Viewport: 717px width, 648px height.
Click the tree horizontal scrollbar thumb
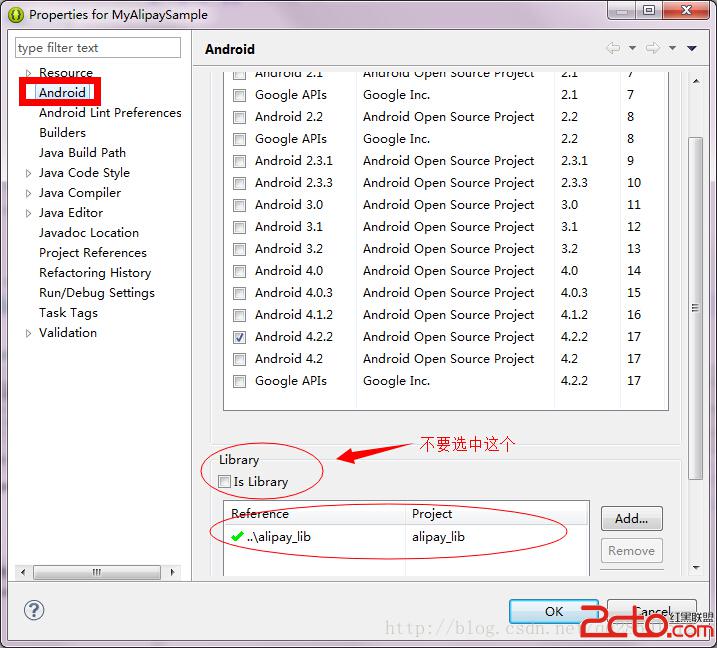tap(97, 572)
